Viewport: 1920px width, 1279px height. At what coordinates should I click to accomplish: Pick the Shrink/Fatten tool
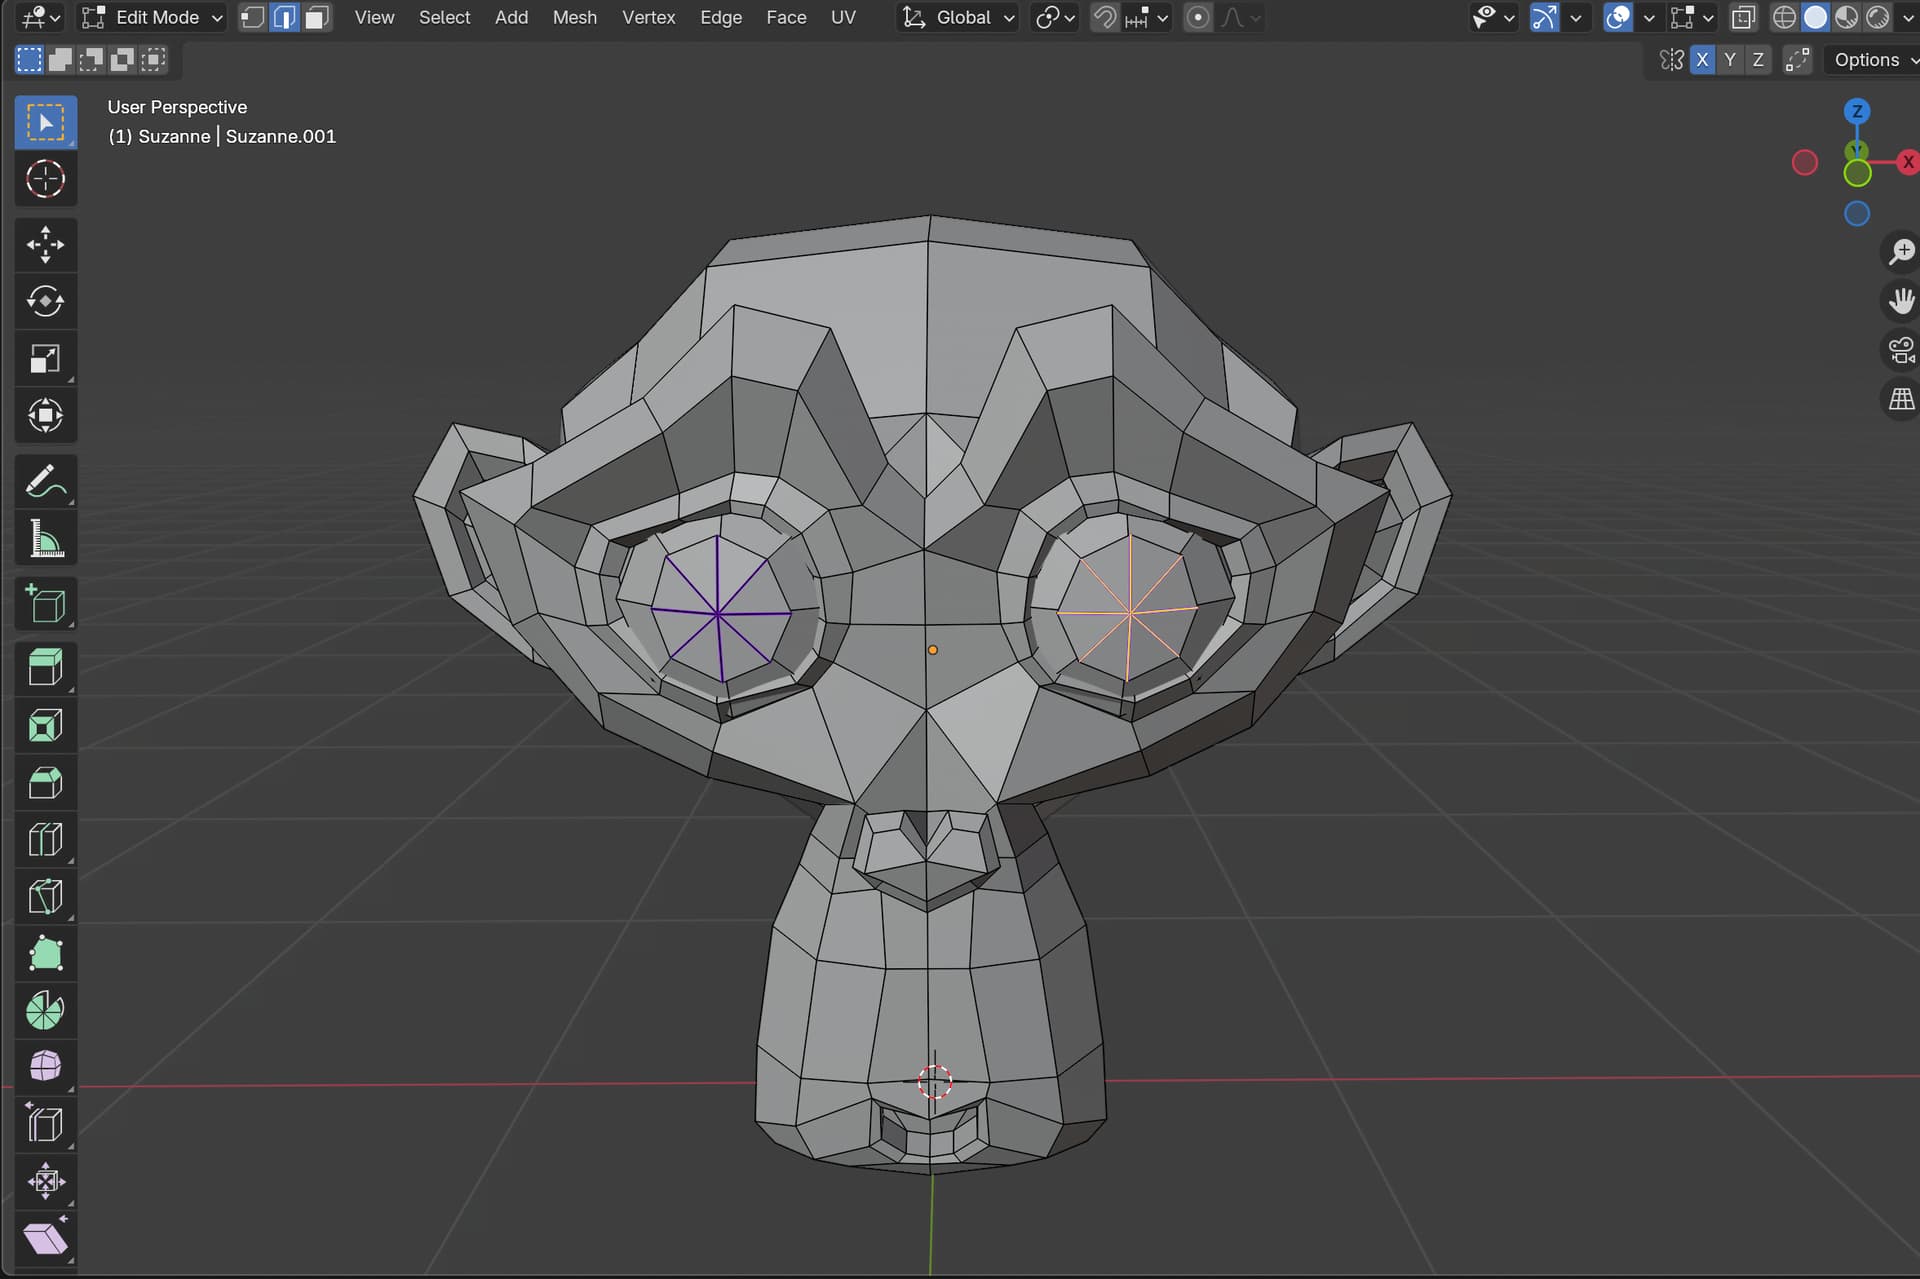(x=45, y=1181)
